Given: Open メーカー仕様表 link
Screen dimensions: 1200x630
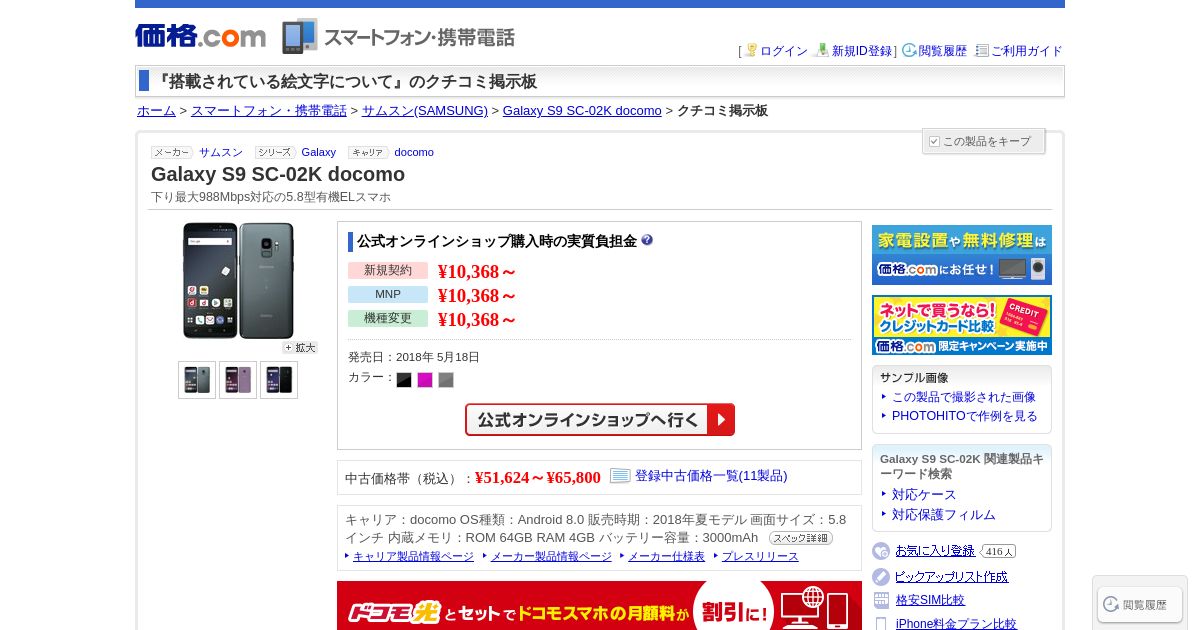Looking at the screenshot, I should [x=666, y=557].
